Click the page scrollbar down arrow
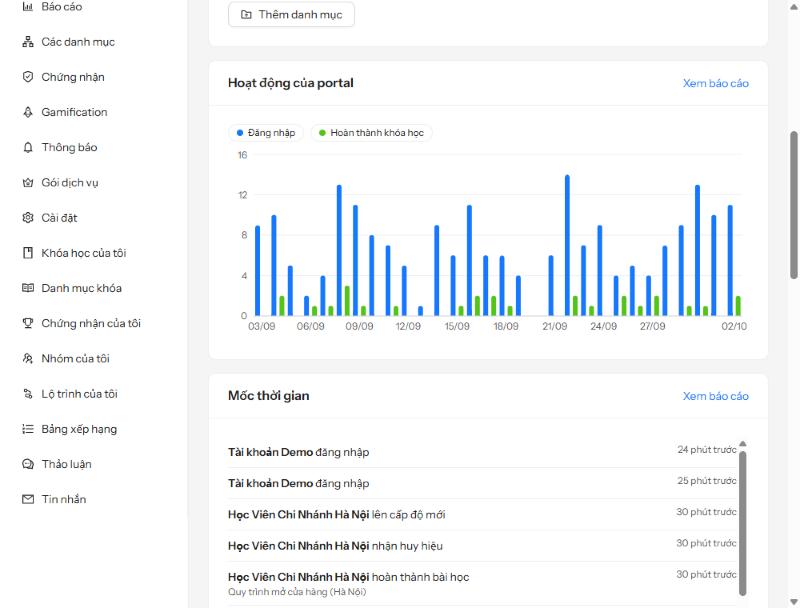800x608 pixels. (793, 602)
